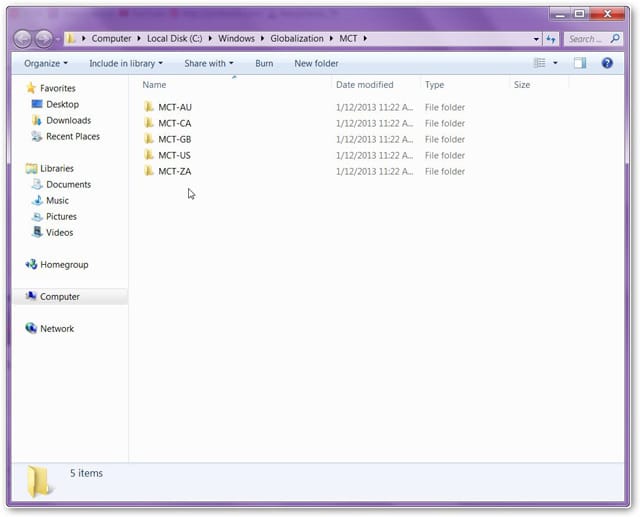Viewport: 640px width, 517px height.
Task: Show the preview pane icon
Action: click(x=580, y=63)
